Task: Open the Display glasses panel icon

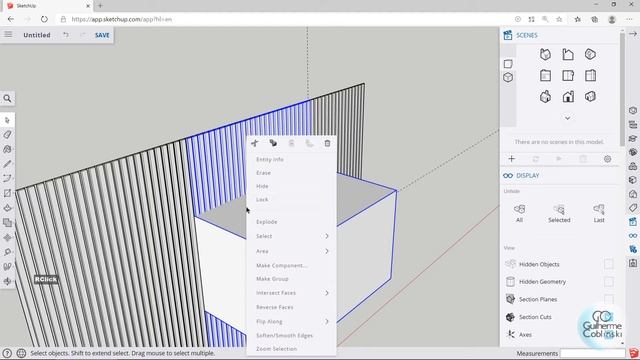Action: click(633, 236)
